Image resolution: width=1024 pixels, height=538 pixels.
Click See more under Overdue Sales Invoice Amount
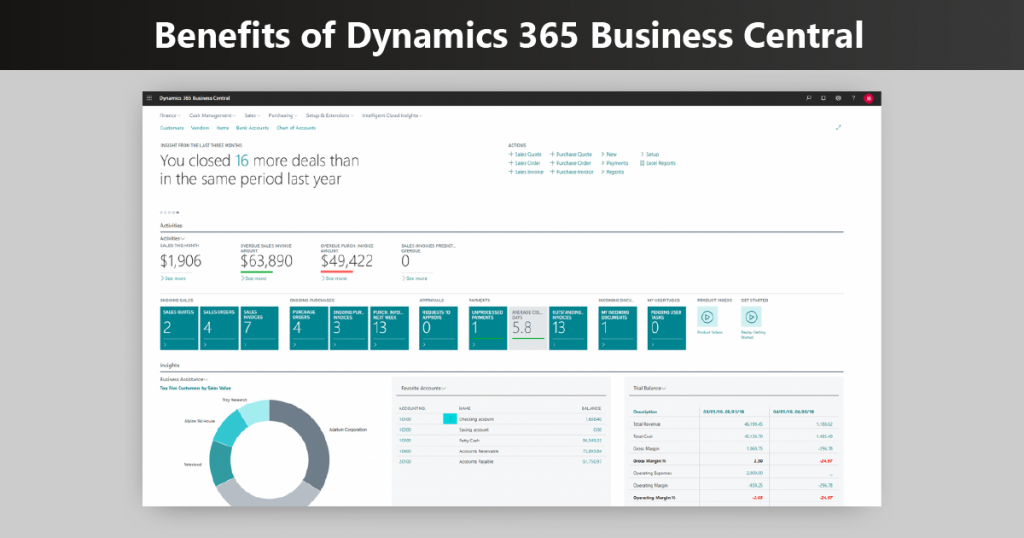pos(253,278)
